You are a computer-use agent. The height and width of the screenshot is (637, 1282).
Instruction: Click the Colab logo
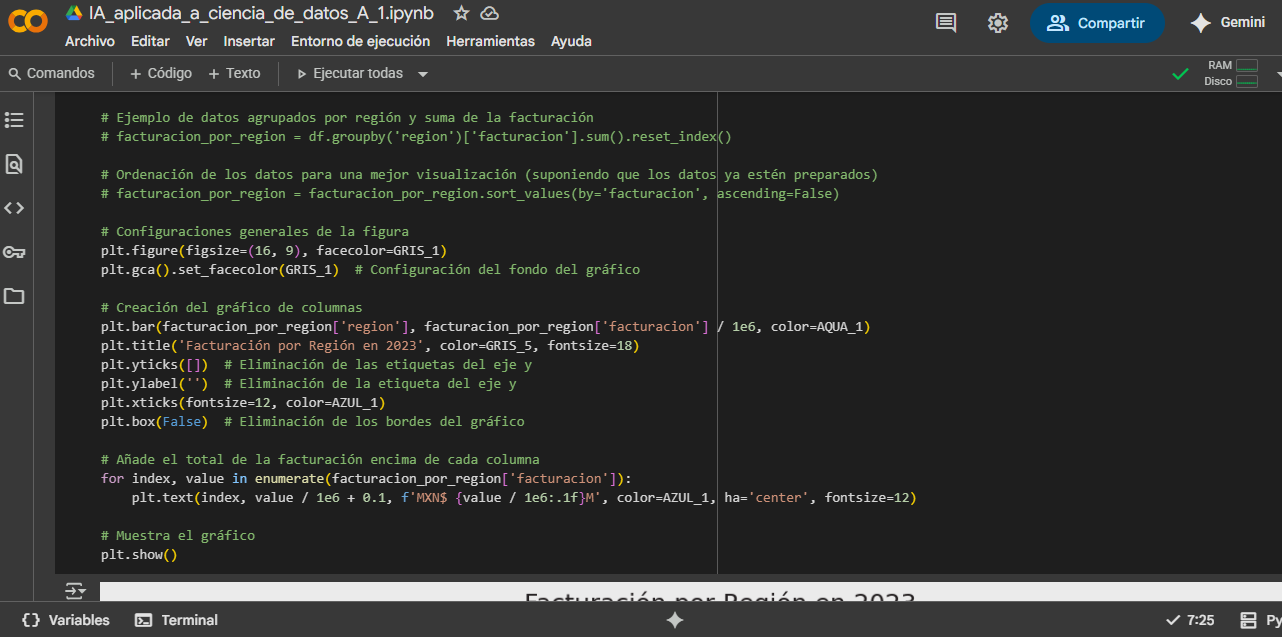coord(27,22)
